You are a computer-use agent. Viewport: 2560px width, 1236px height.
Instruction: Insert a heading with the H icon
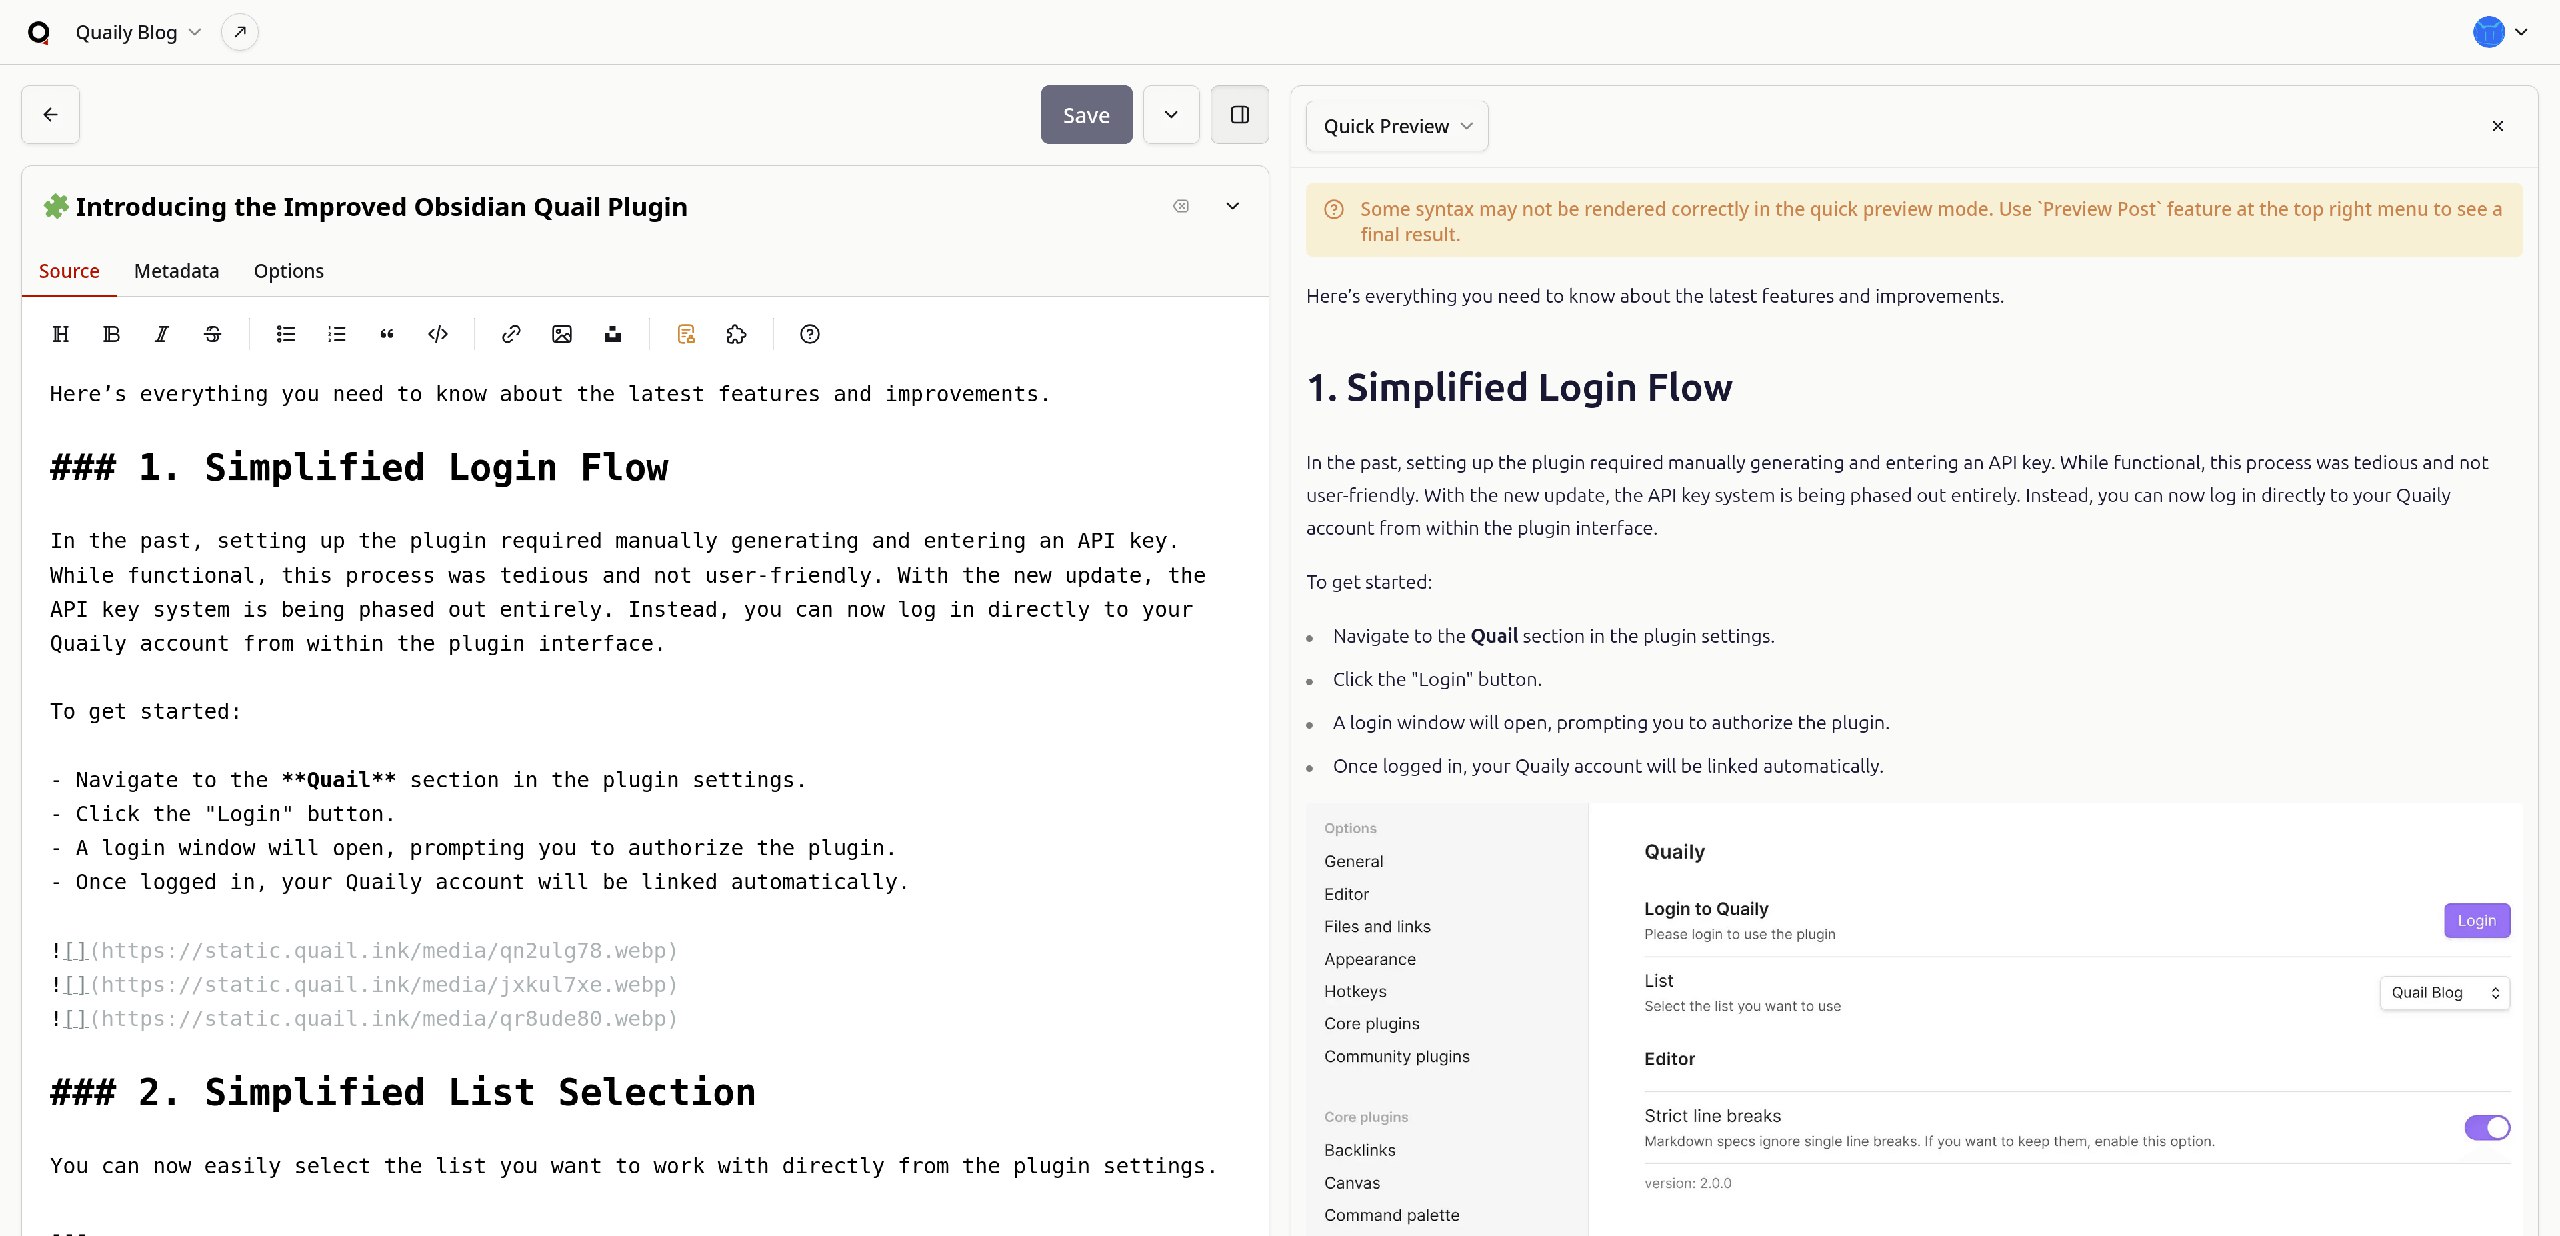coord(61,334)
